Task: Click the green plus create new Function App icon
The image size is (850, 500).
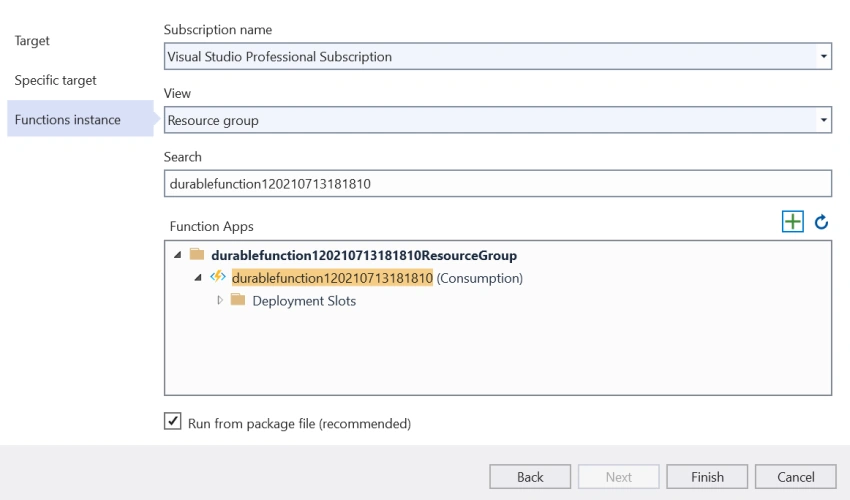Action: (793, 222)
